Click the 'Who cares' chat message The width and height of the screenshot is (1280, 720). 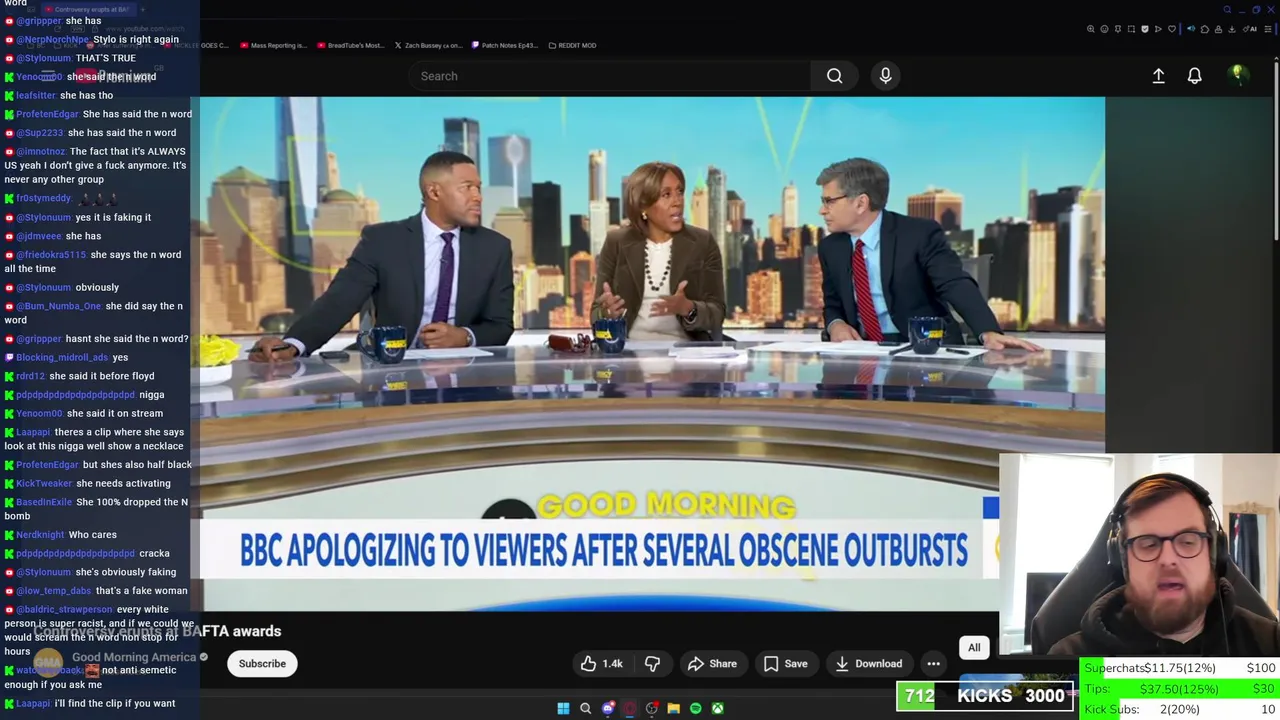(92, 535)
